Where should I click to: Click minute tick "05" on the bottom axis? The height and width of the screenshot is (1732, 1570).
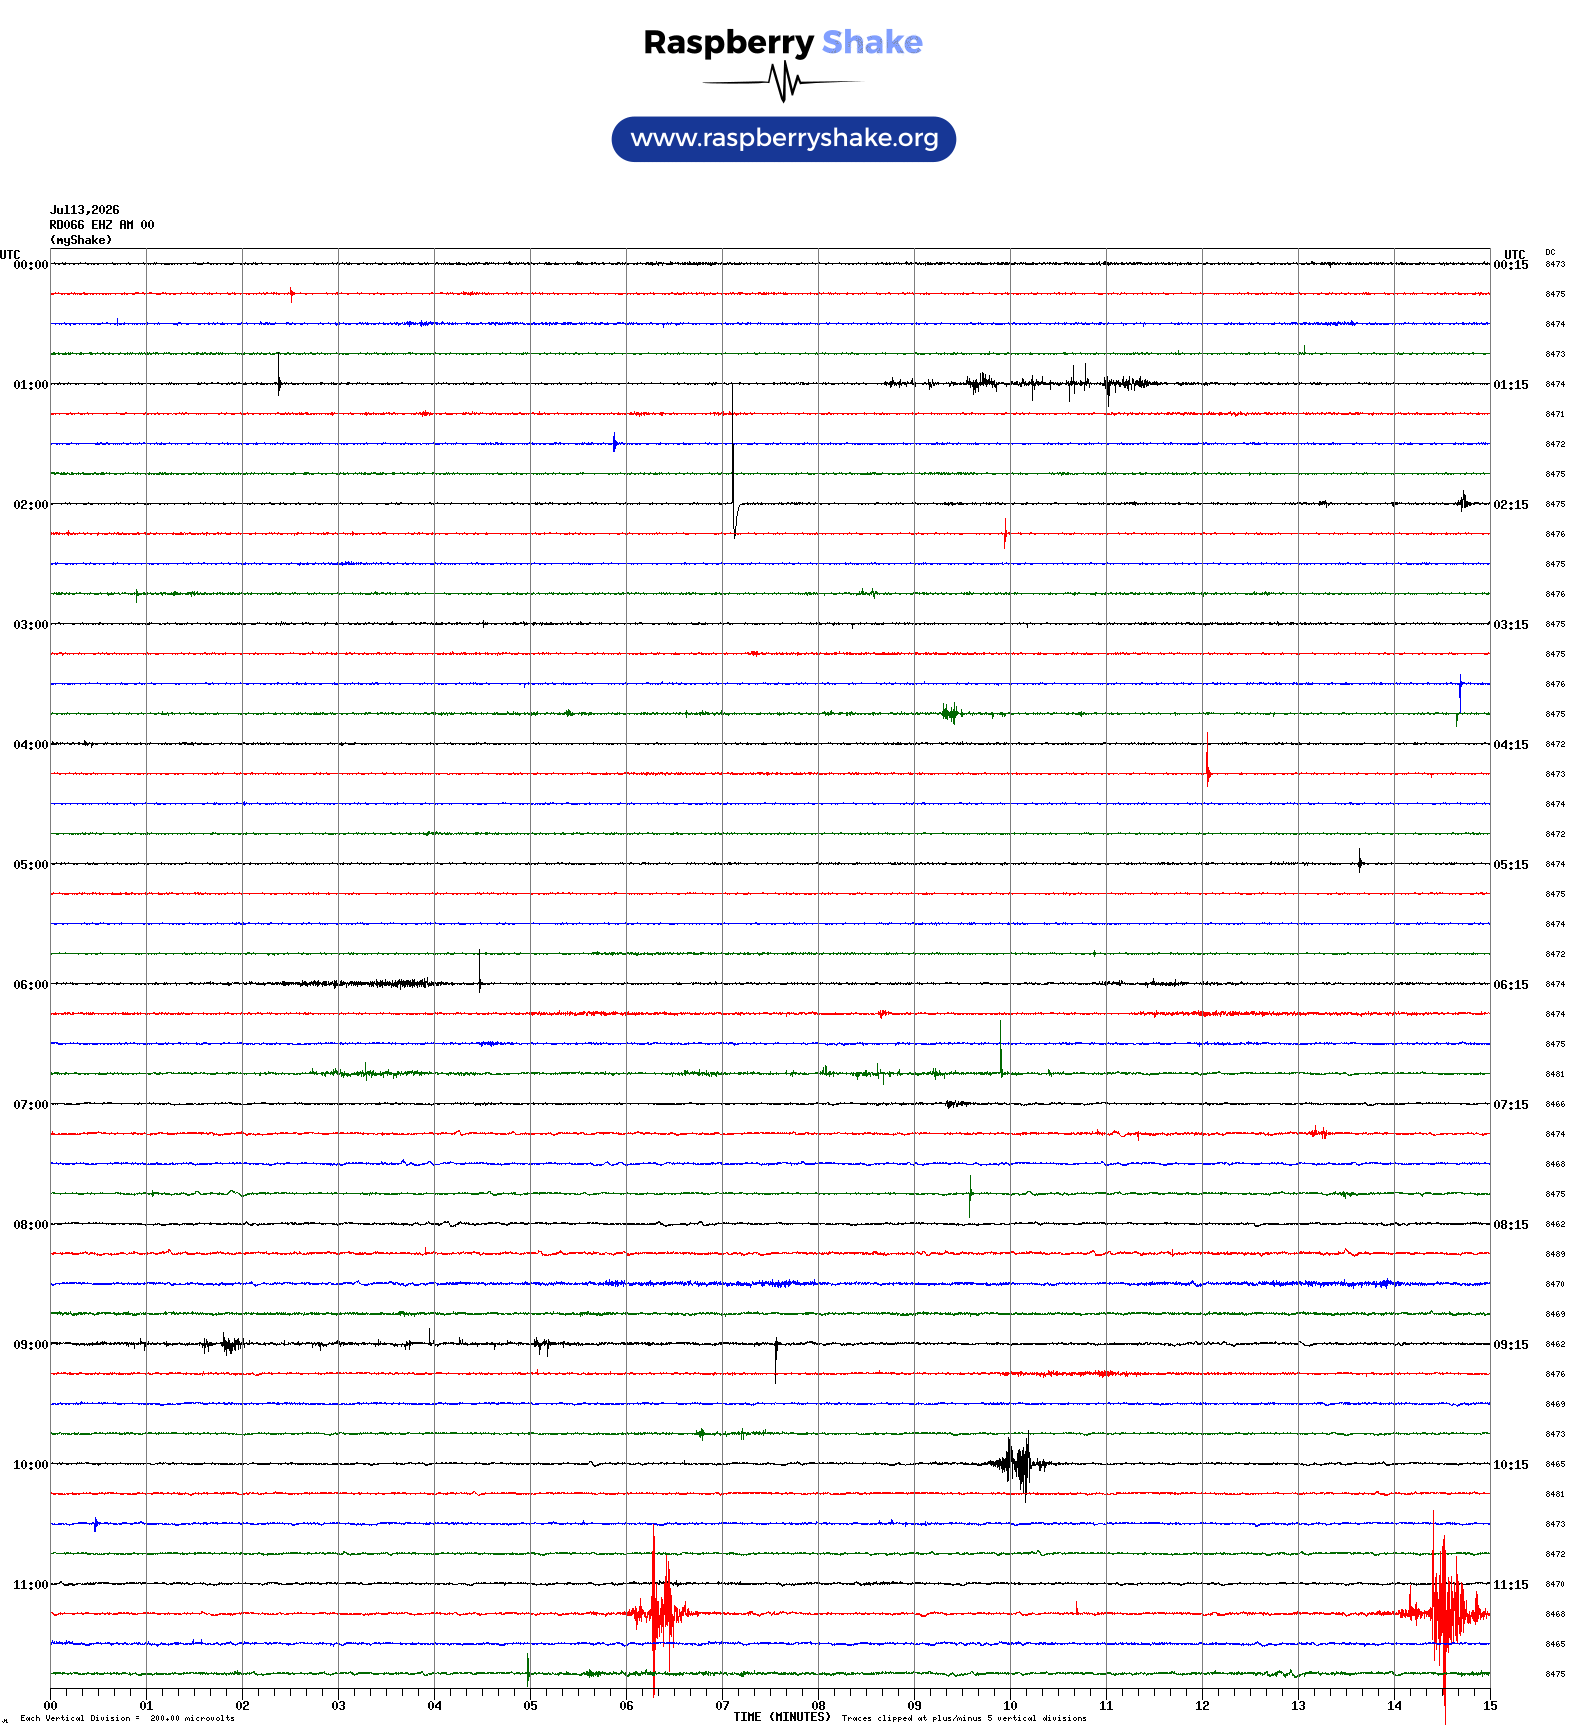pos(530,1706)
